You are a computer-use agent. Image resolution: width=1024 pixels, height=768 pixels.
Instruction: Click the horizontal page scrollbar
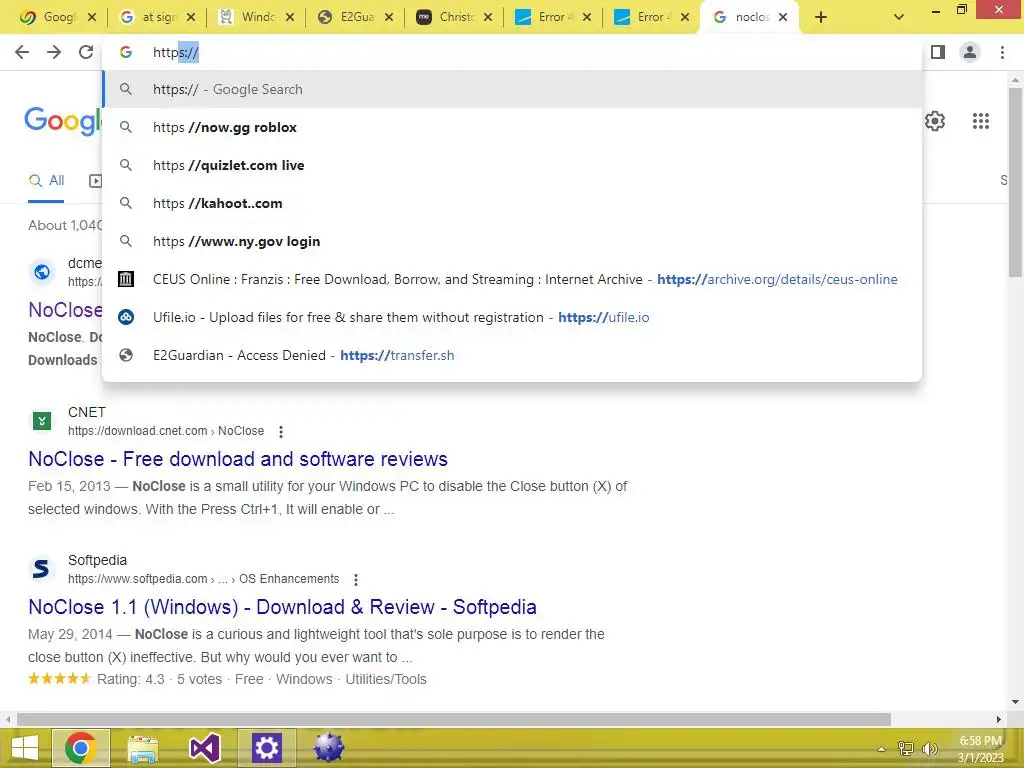(454, 719)
